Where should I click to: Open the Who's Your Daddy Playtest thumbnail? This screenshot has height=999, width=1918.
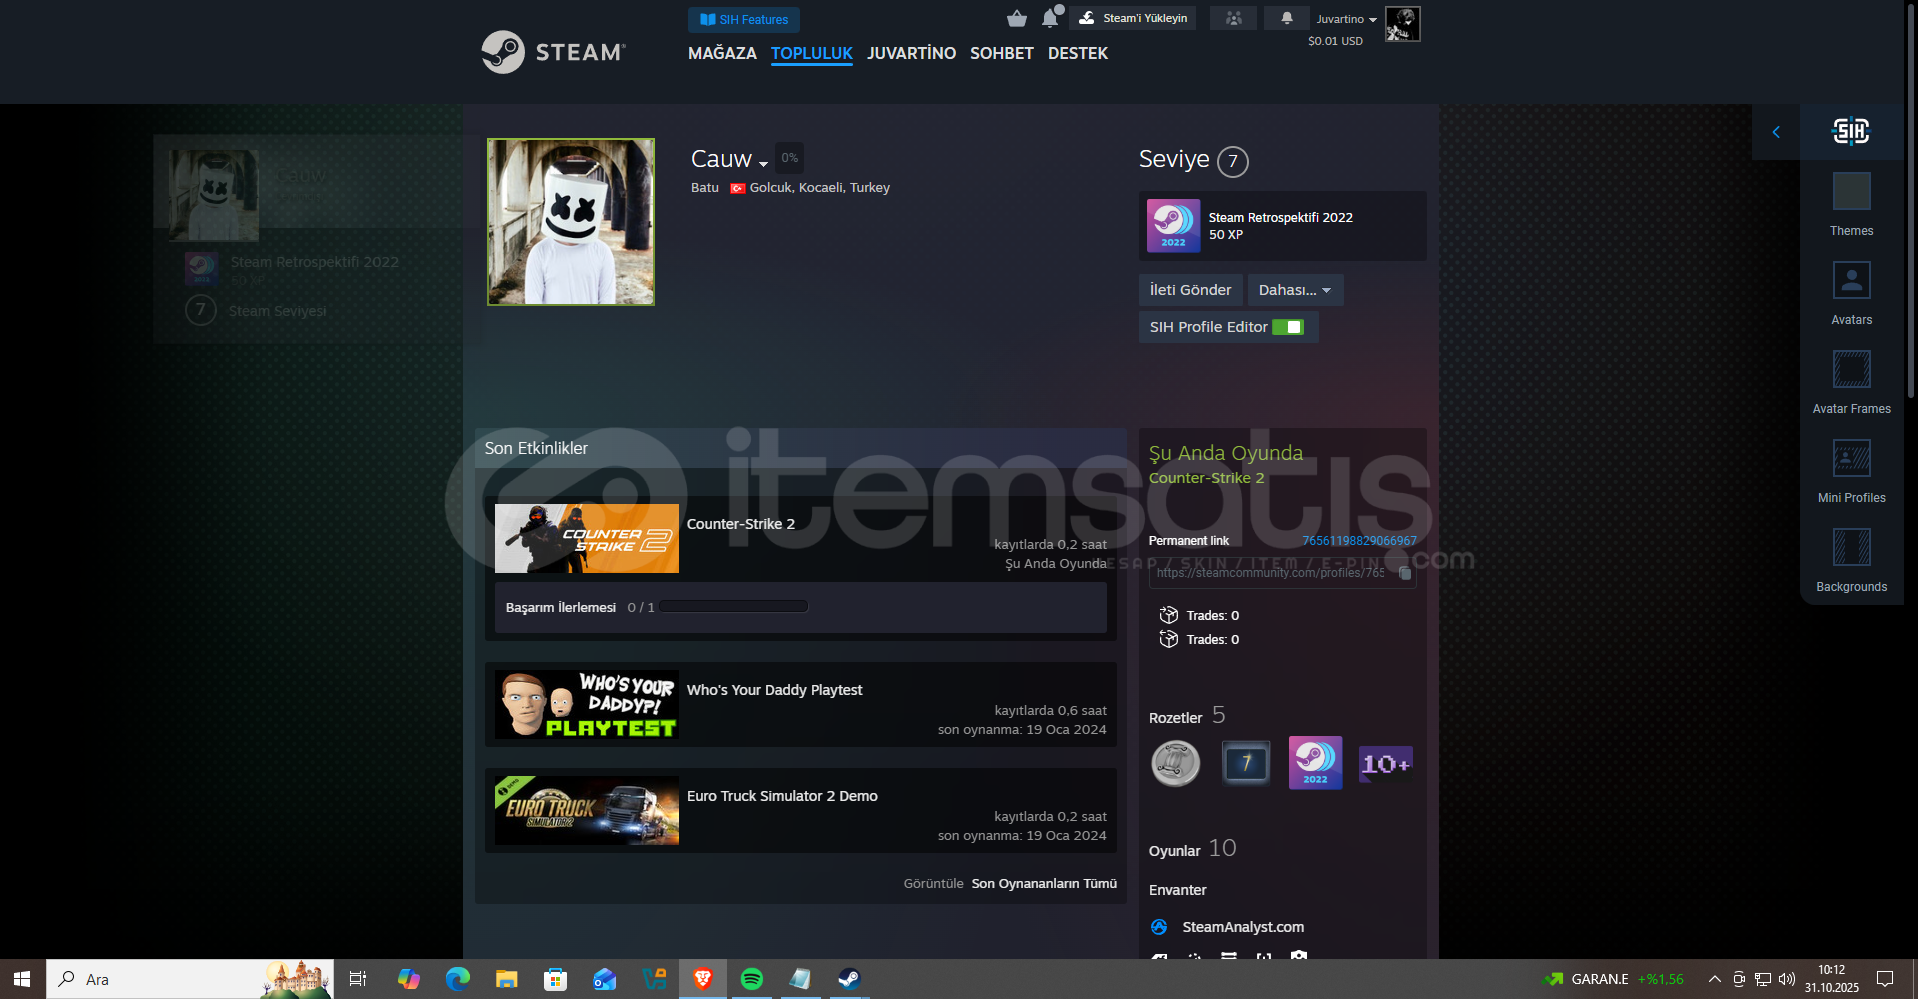pyautogui.click(x=587, y=704)
